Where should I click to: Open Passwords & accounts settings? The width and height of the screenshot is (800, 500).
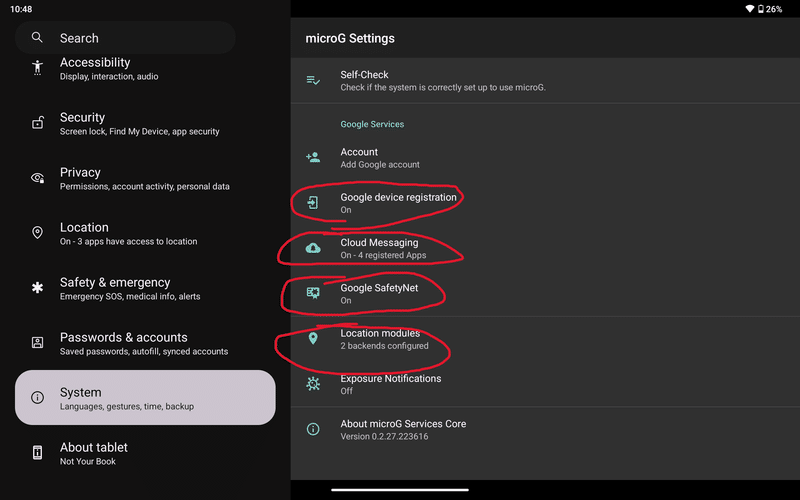(145, 343)
